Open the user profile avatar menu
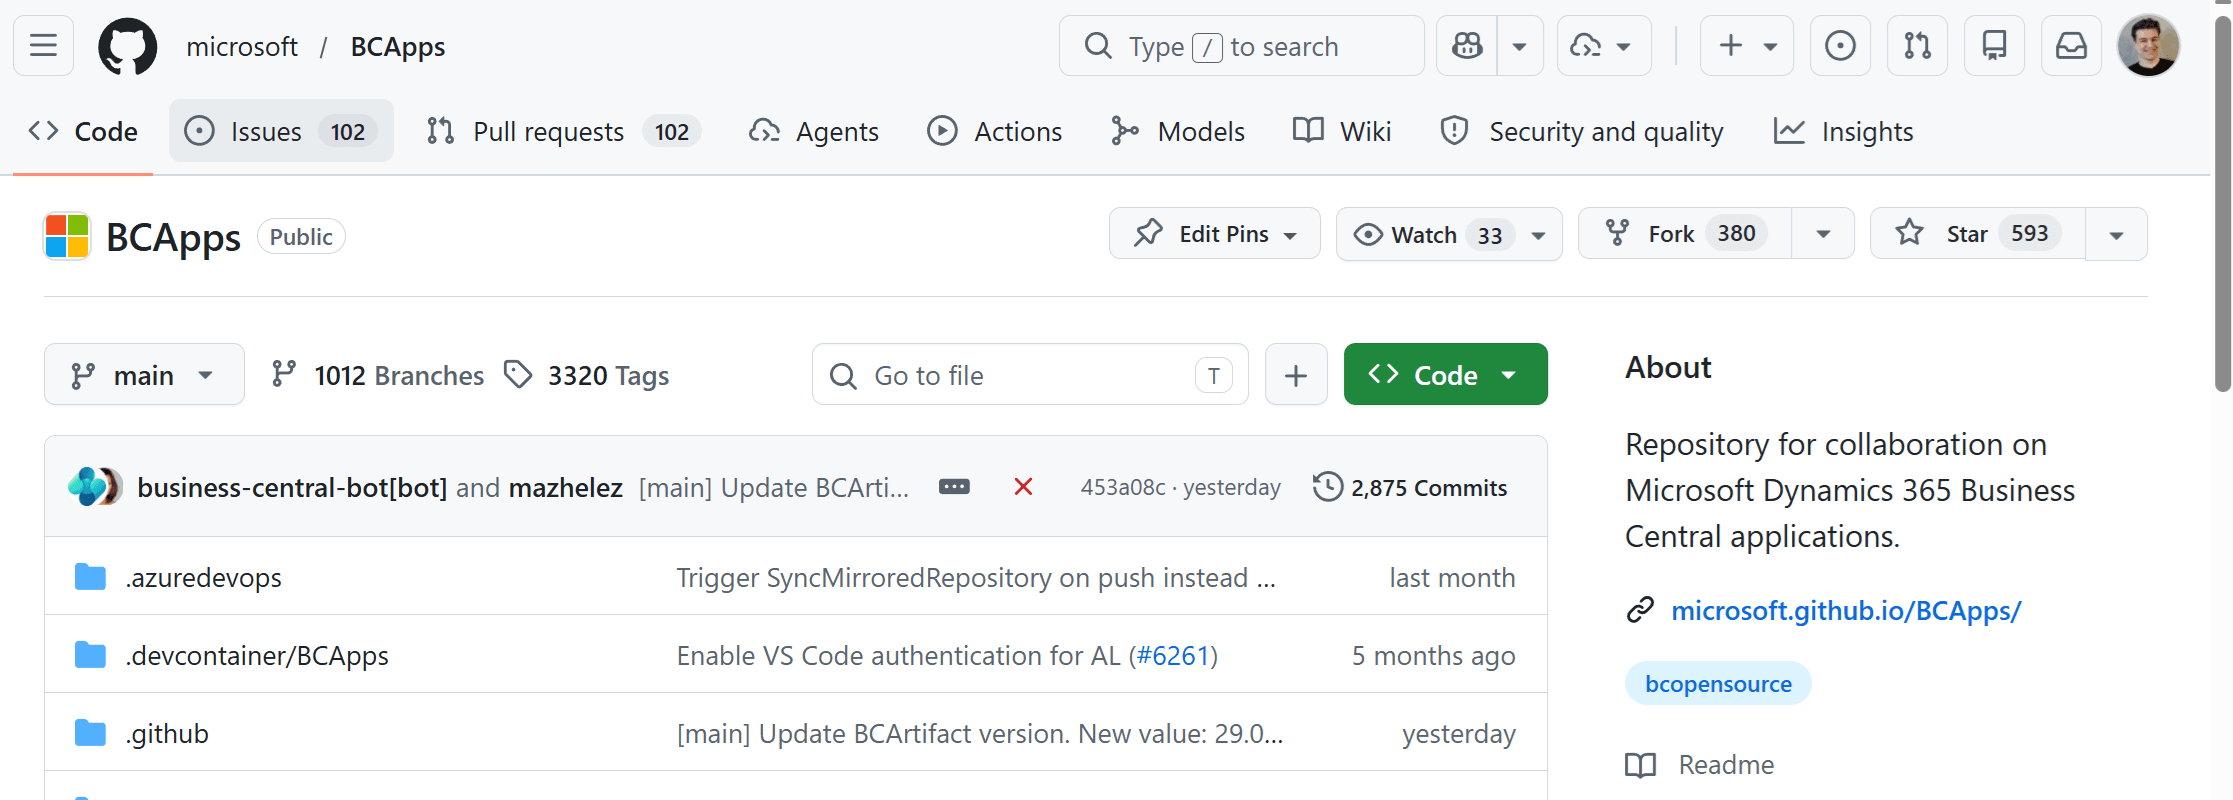 (2148, 46)
